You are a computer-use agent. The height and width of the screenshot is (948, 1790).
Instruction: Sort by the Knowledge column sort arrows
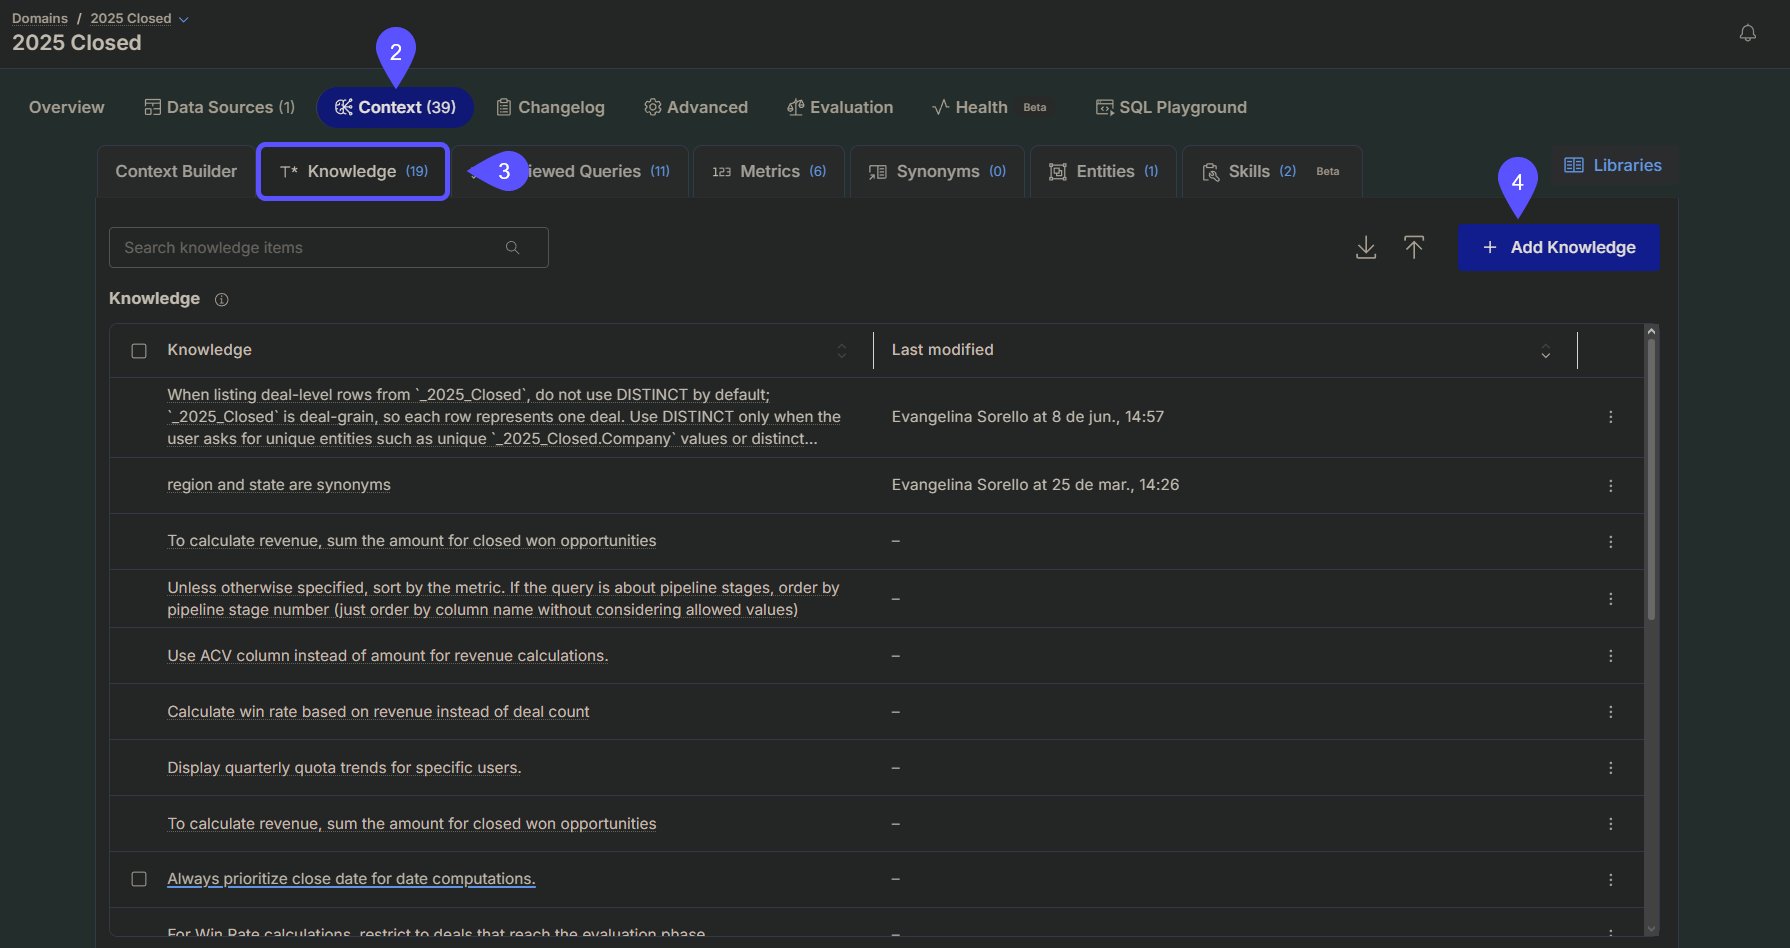tap(841, 350)
